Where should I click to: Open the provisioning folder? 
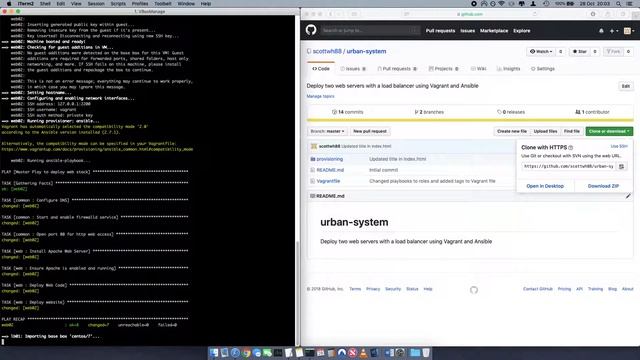[x=329, y=159]
